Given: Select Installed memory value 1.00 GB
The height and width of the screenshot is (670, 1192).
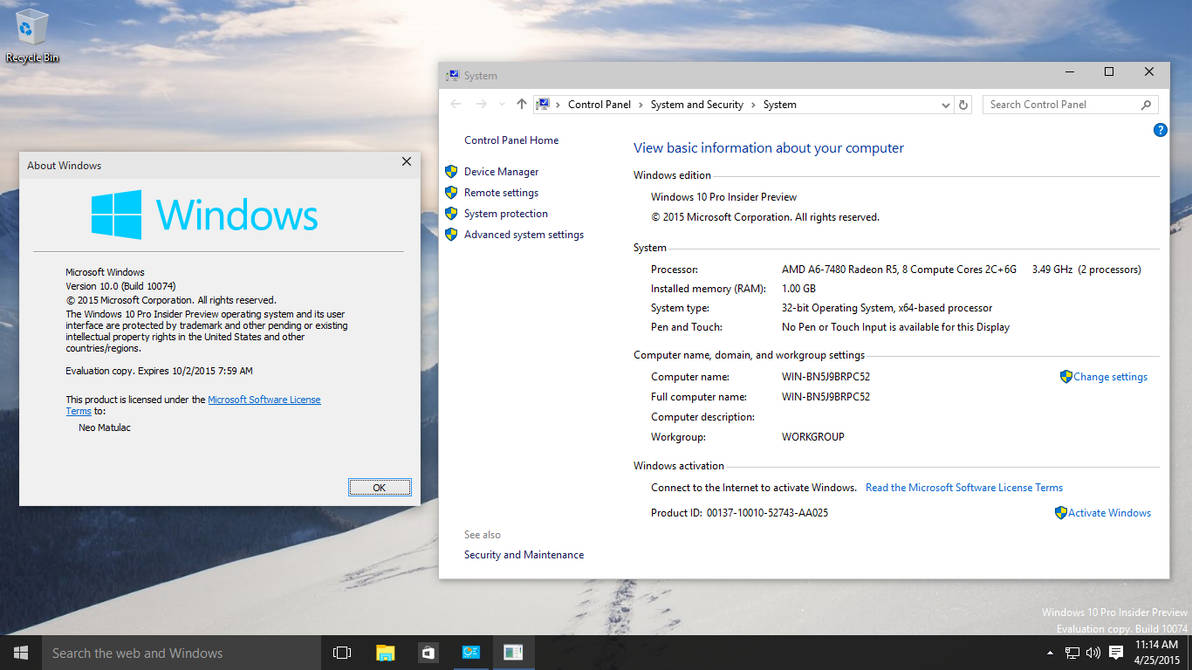Looking at the screenshot, I should click(x=798, y=288).
